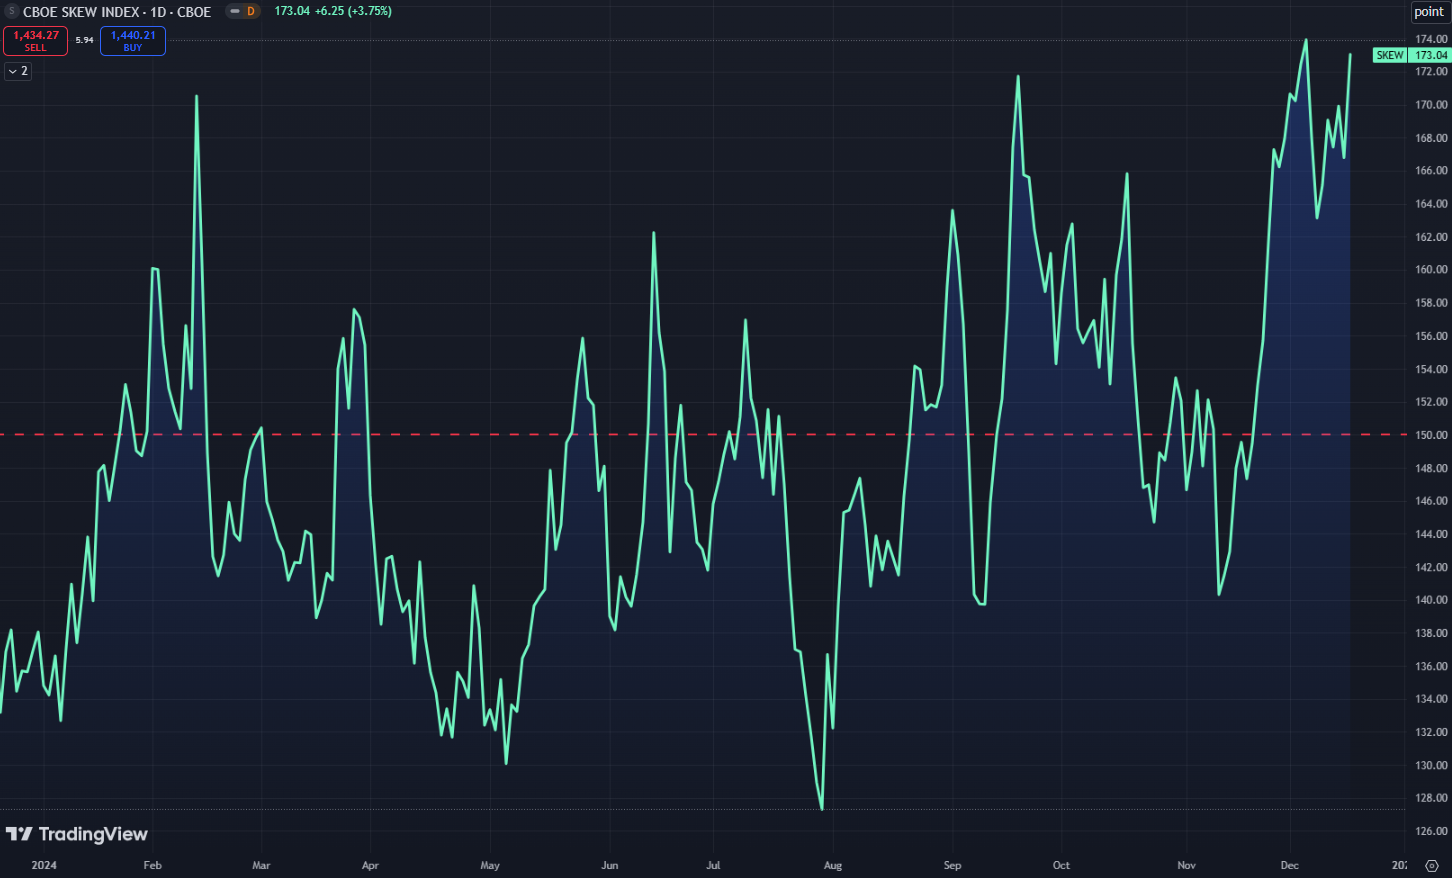1452x878 pixels.
Task: Click the Jun label on time axis
Action: point(610,866)
